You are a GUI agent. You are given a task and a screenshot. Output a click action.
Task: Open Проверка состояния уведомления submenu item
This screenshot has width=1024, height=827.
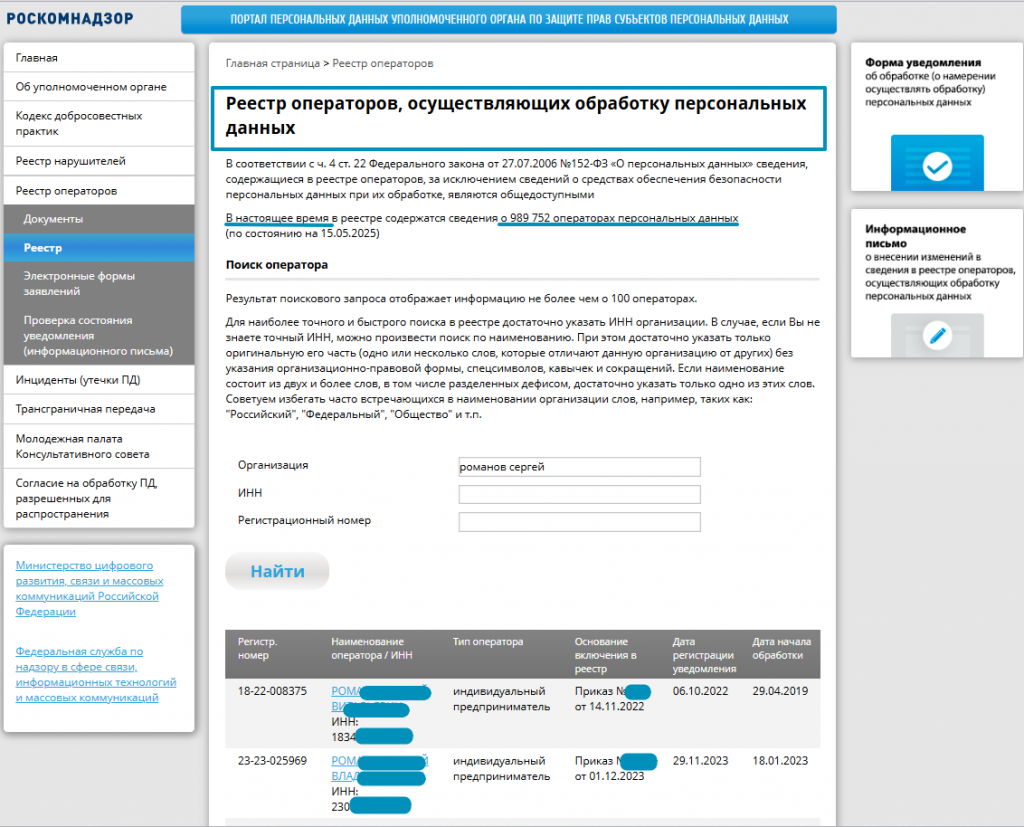click(99, 335)
